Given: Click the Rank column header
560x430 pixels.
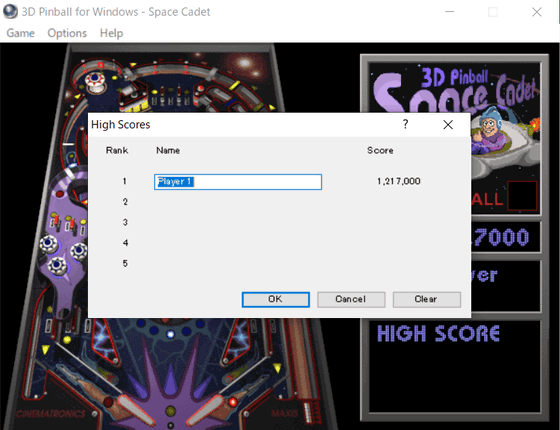Looking at the screenshot, I should tap(117, 150).
